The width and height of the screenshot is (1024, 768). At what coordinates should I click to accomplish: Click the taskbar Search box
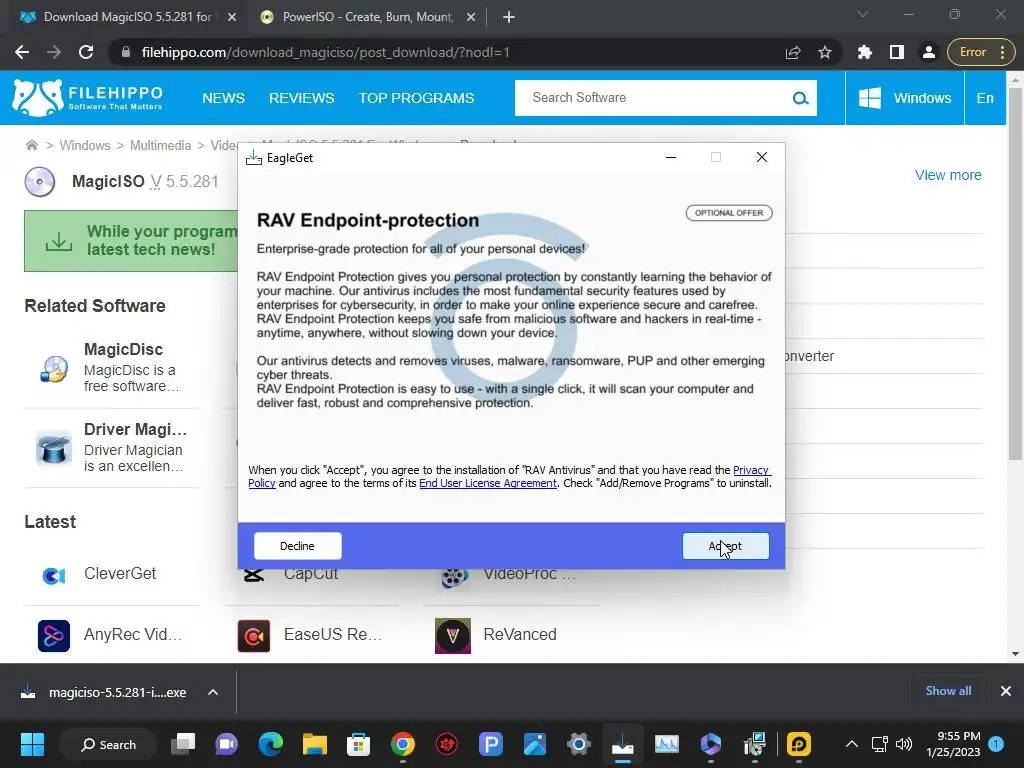click(x=108, y=744)
